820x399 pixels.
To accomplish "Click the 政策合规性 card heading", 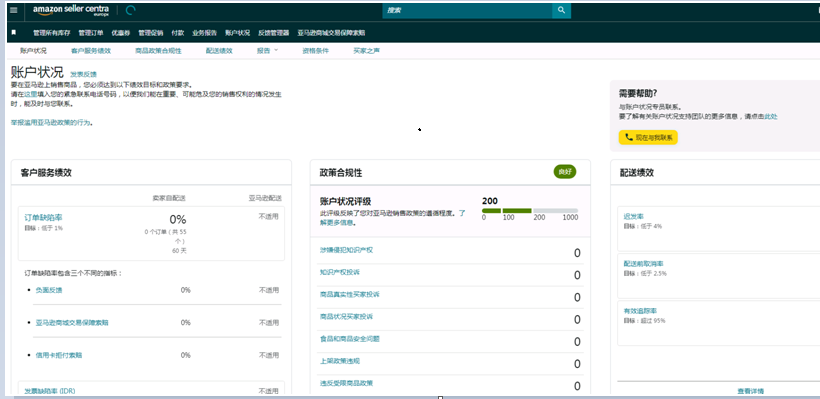I will 340,173.
